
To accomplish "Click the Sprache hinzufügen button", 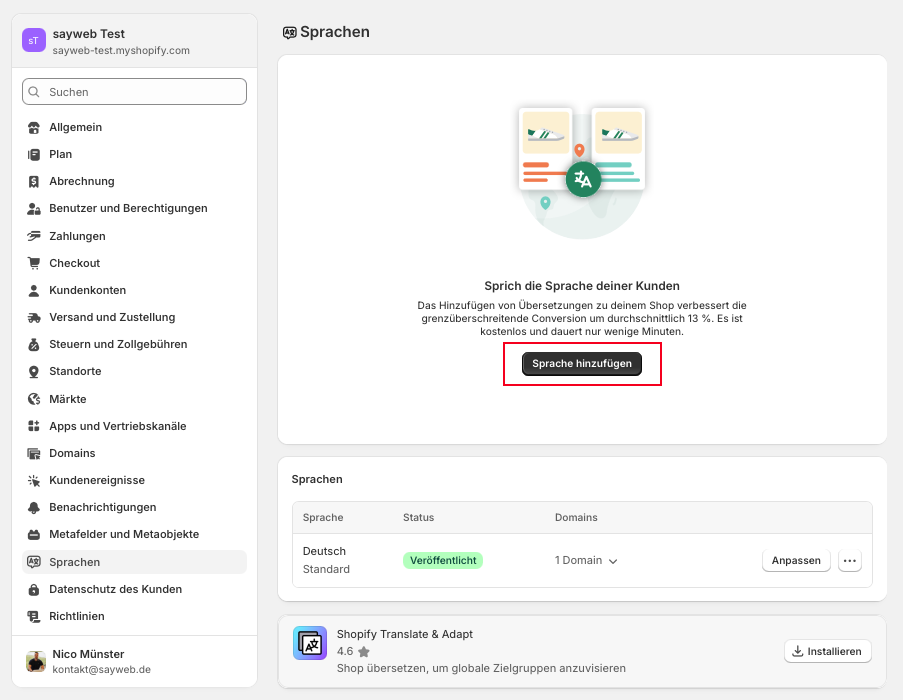I will click(582, 364).
